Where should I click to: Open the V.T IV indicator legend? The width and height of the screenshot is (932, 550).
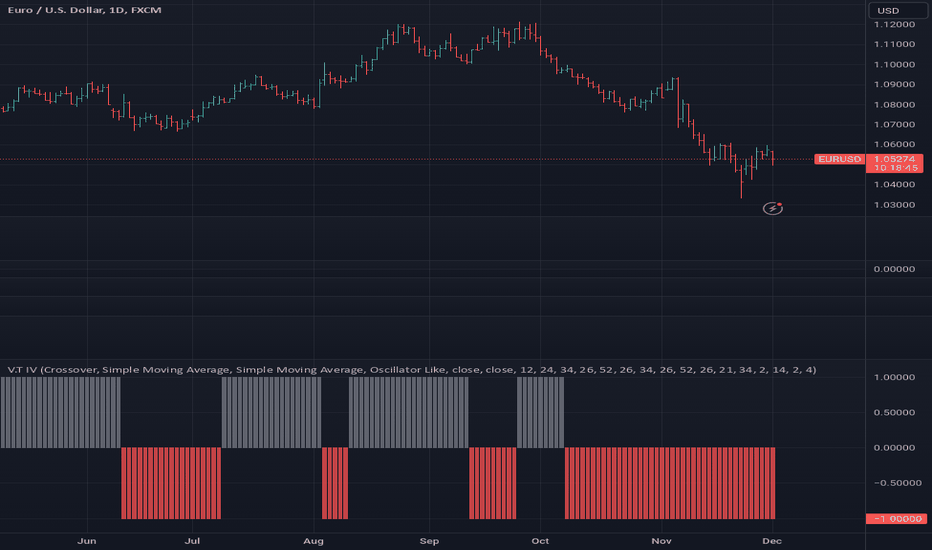click(412, 370)
